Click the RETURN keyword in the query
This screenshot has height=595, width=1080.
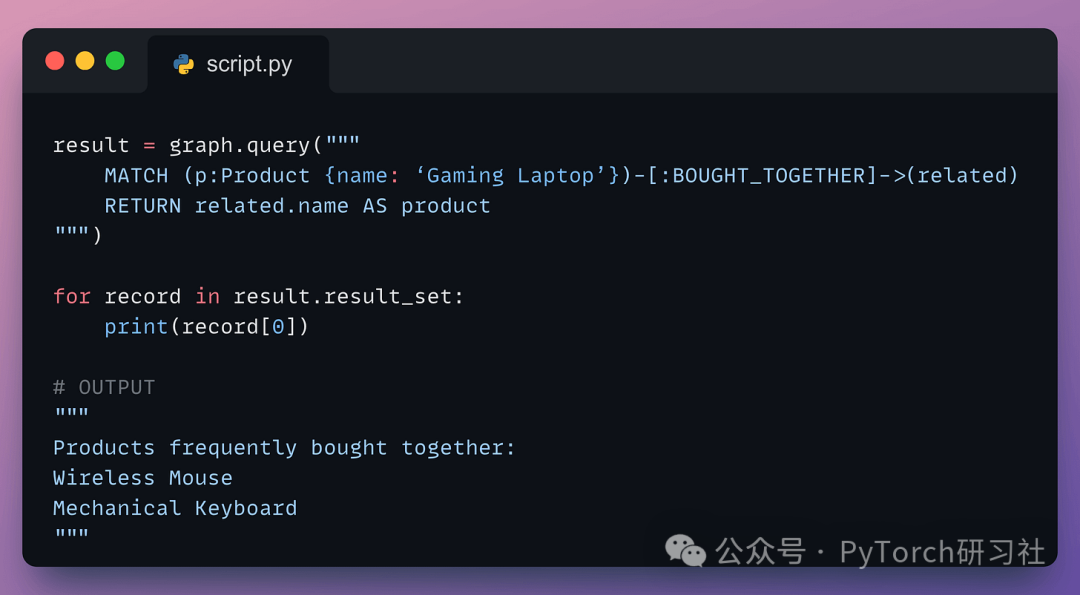pos(142,206)
